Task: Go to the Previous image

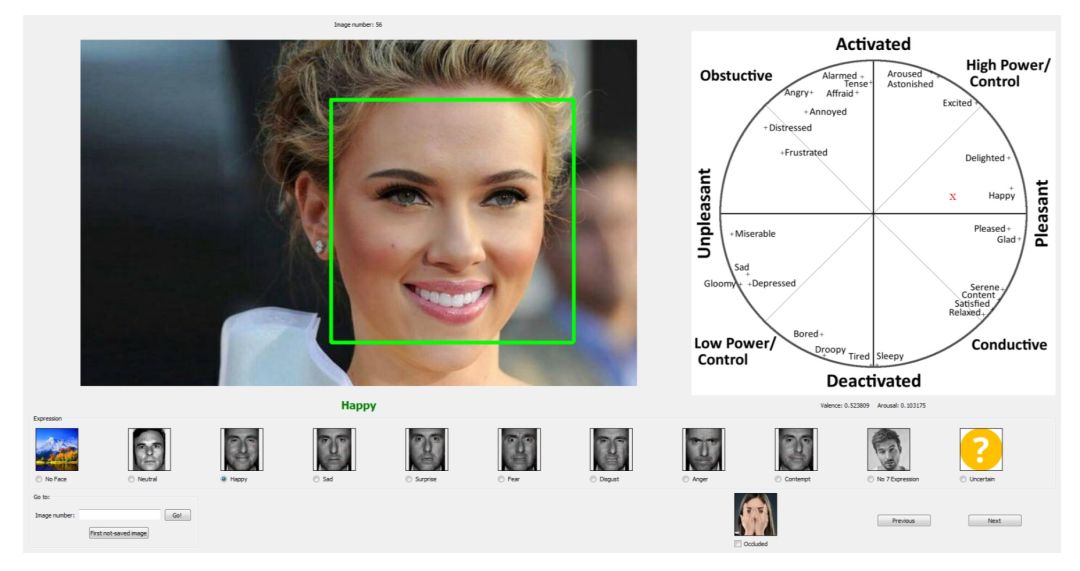Action: (904, 521)
